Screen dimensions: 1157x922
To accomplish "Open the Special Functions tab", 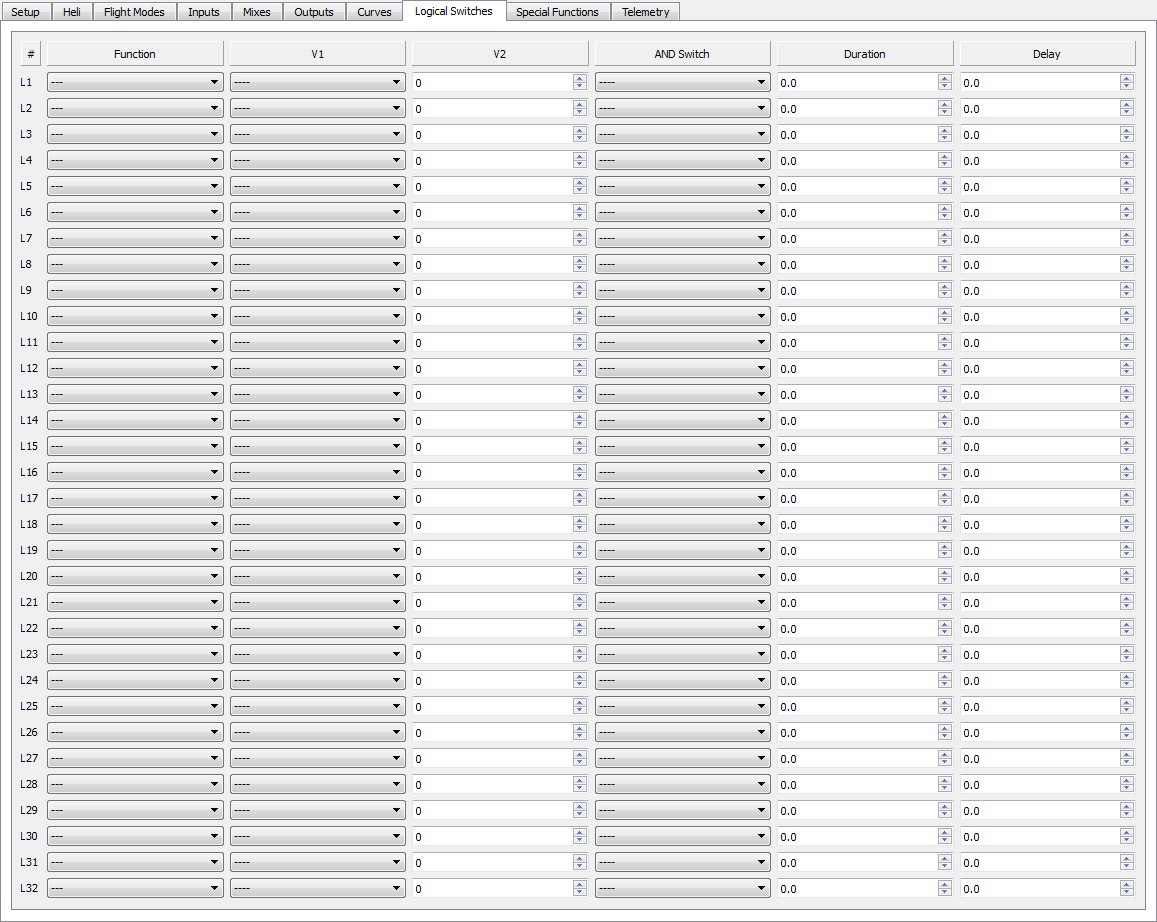I will (x=557, y=12).
